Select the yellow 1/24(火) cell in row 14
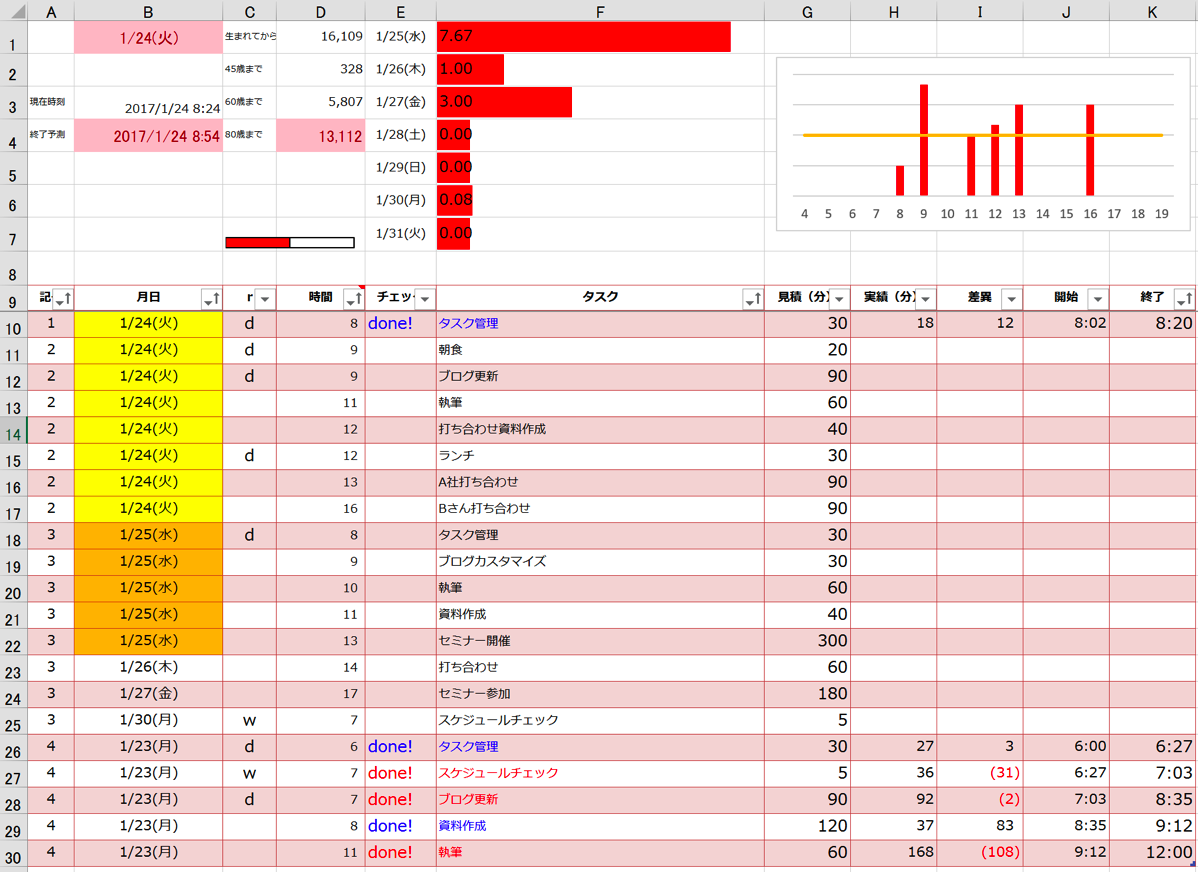1198x872 pixels. click(148, 430)
